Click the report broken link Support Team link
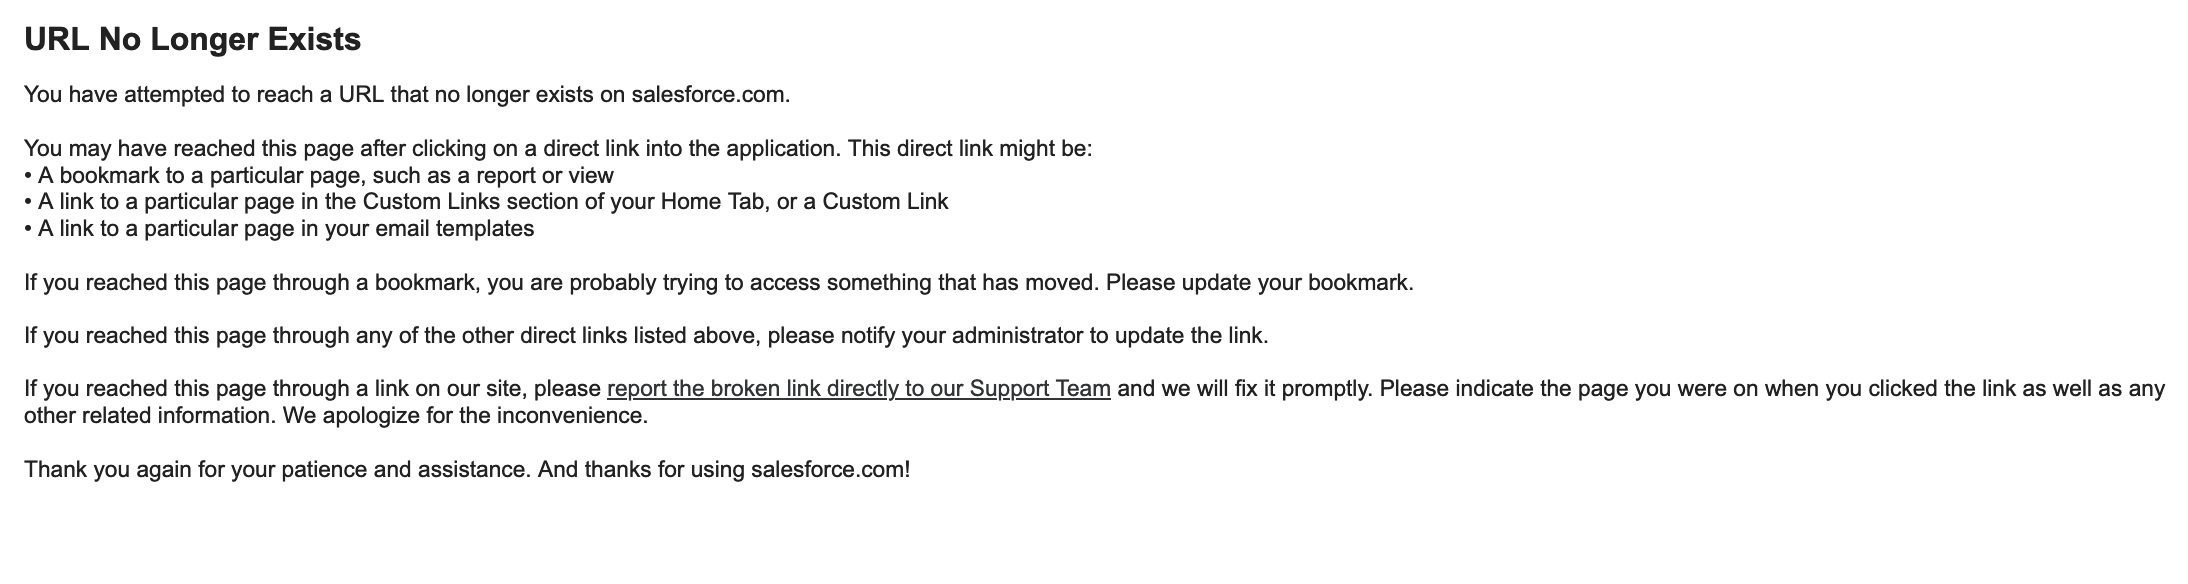This screenshot has height=584, width=2188. tap(858, 388)
